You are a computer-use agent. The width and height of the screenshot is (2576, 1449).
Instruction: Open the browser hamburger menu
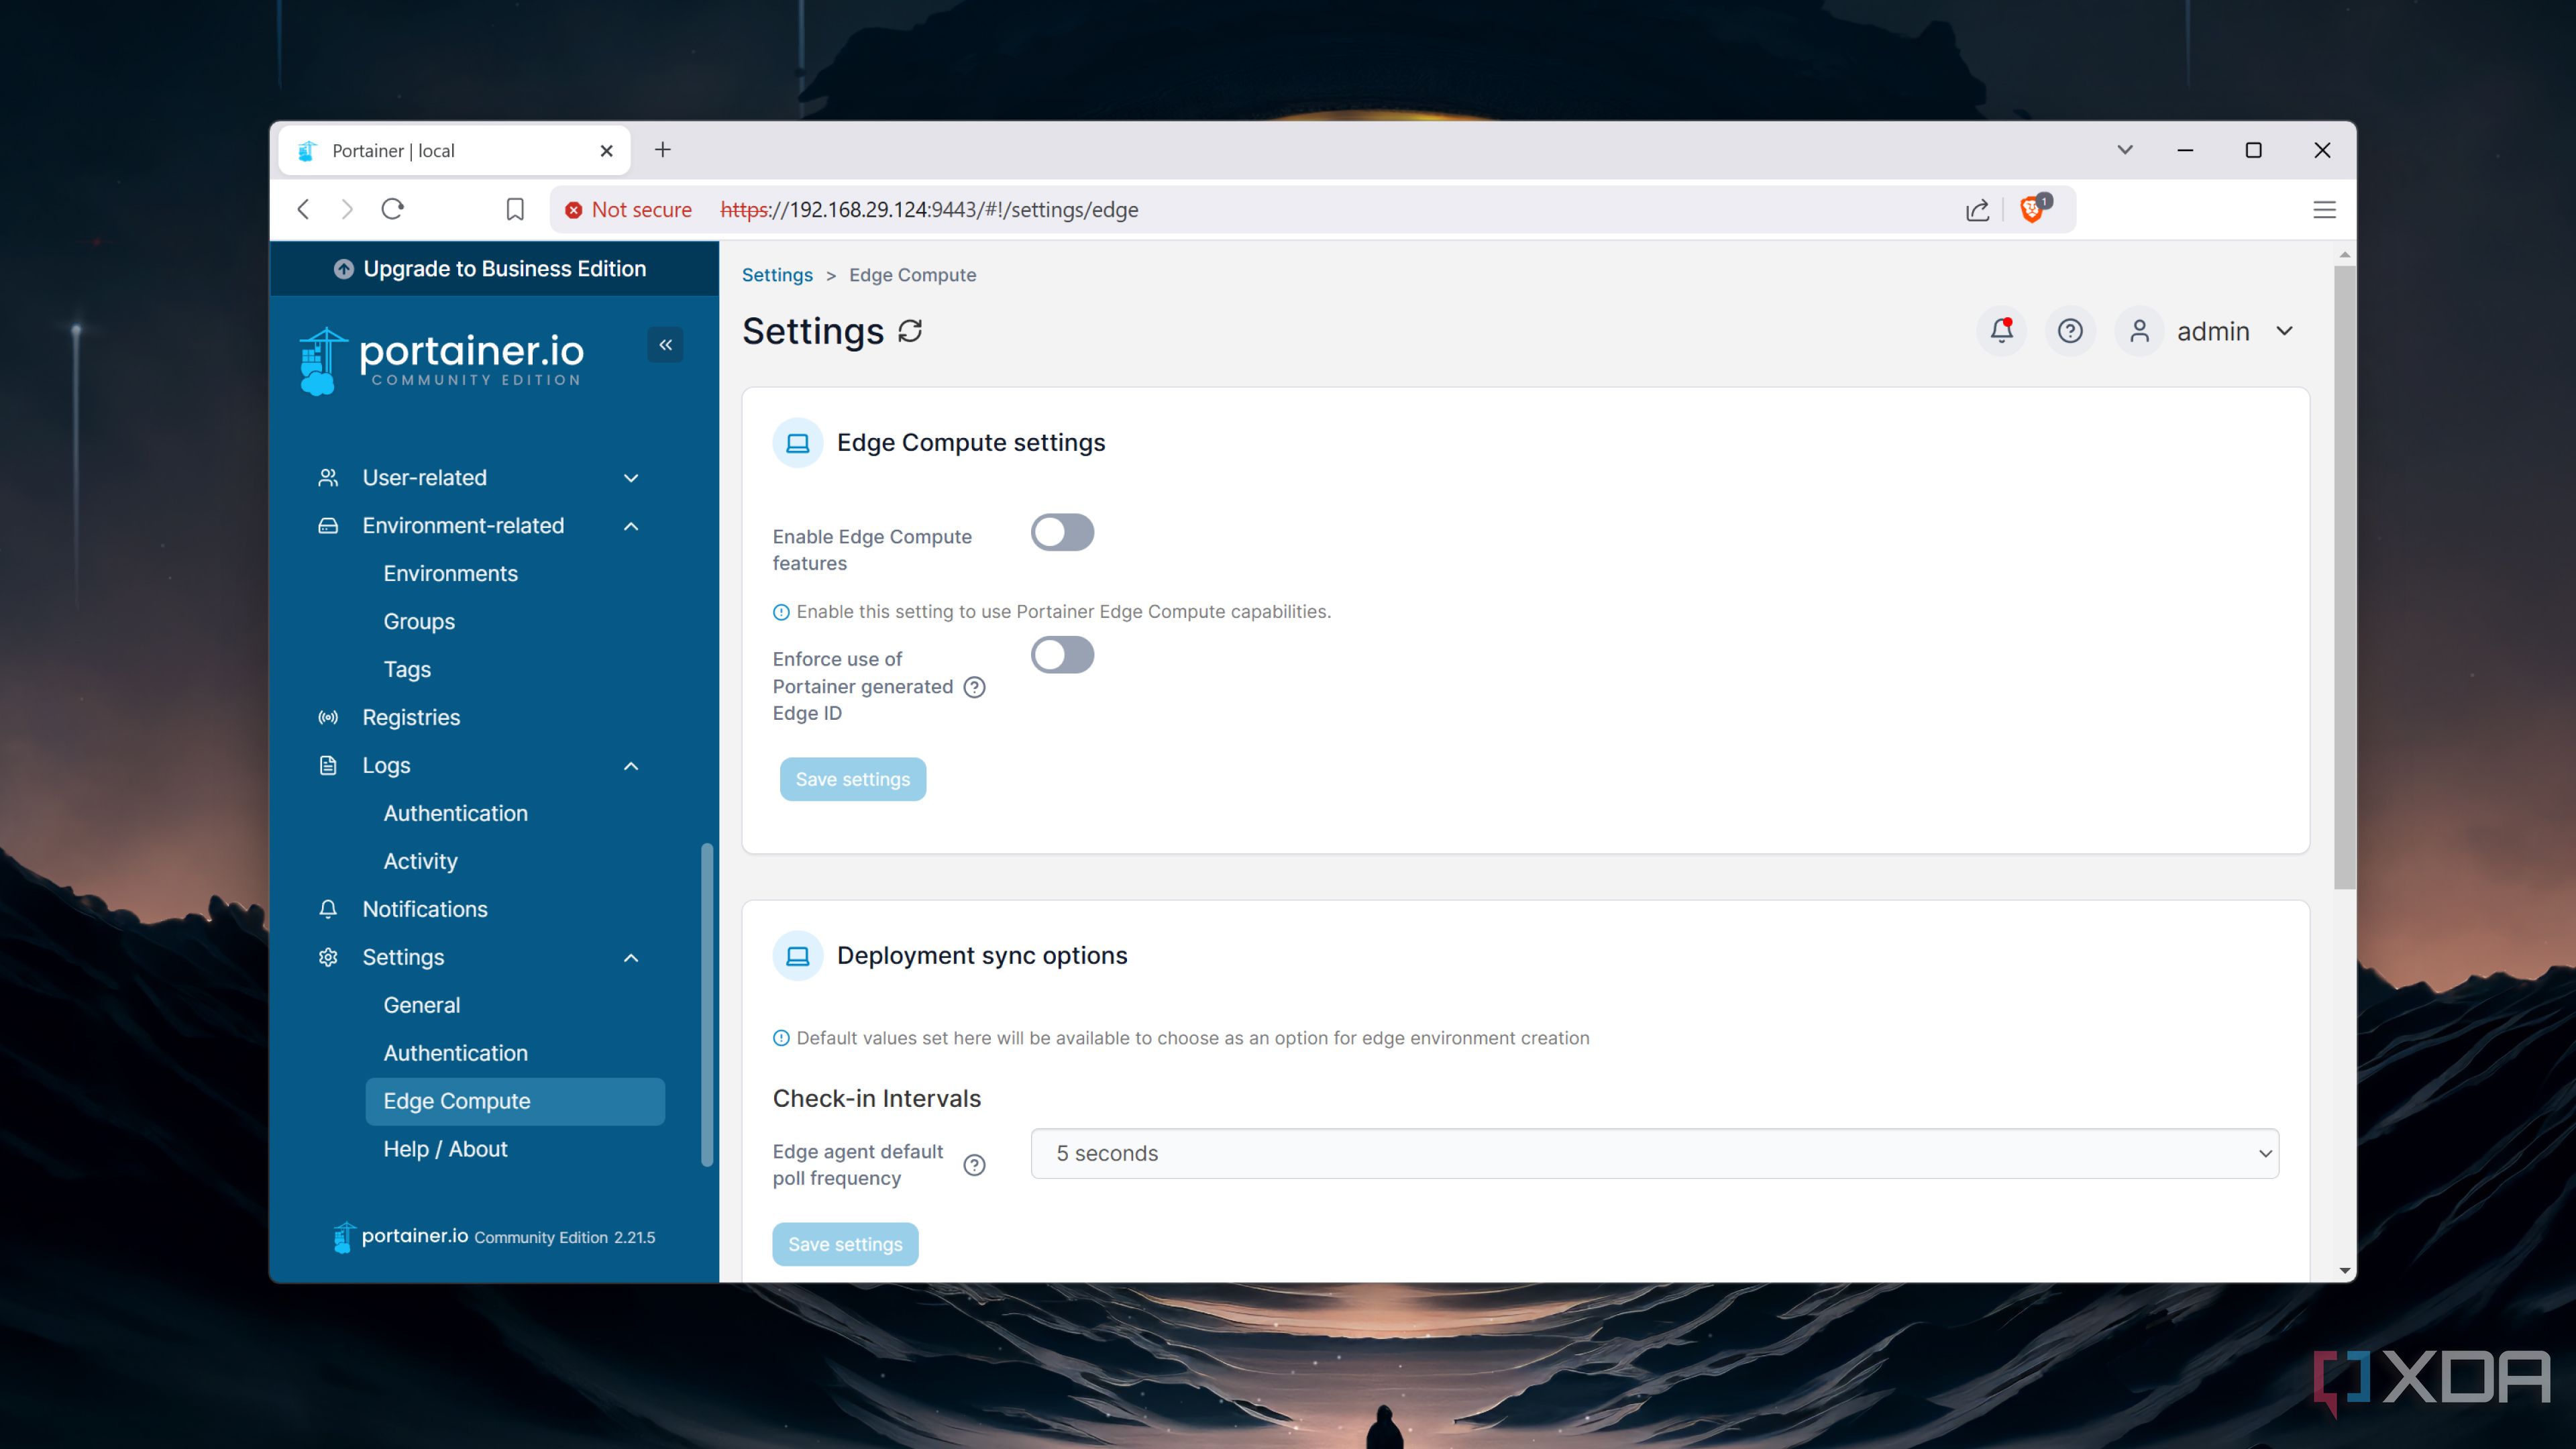2324,210
